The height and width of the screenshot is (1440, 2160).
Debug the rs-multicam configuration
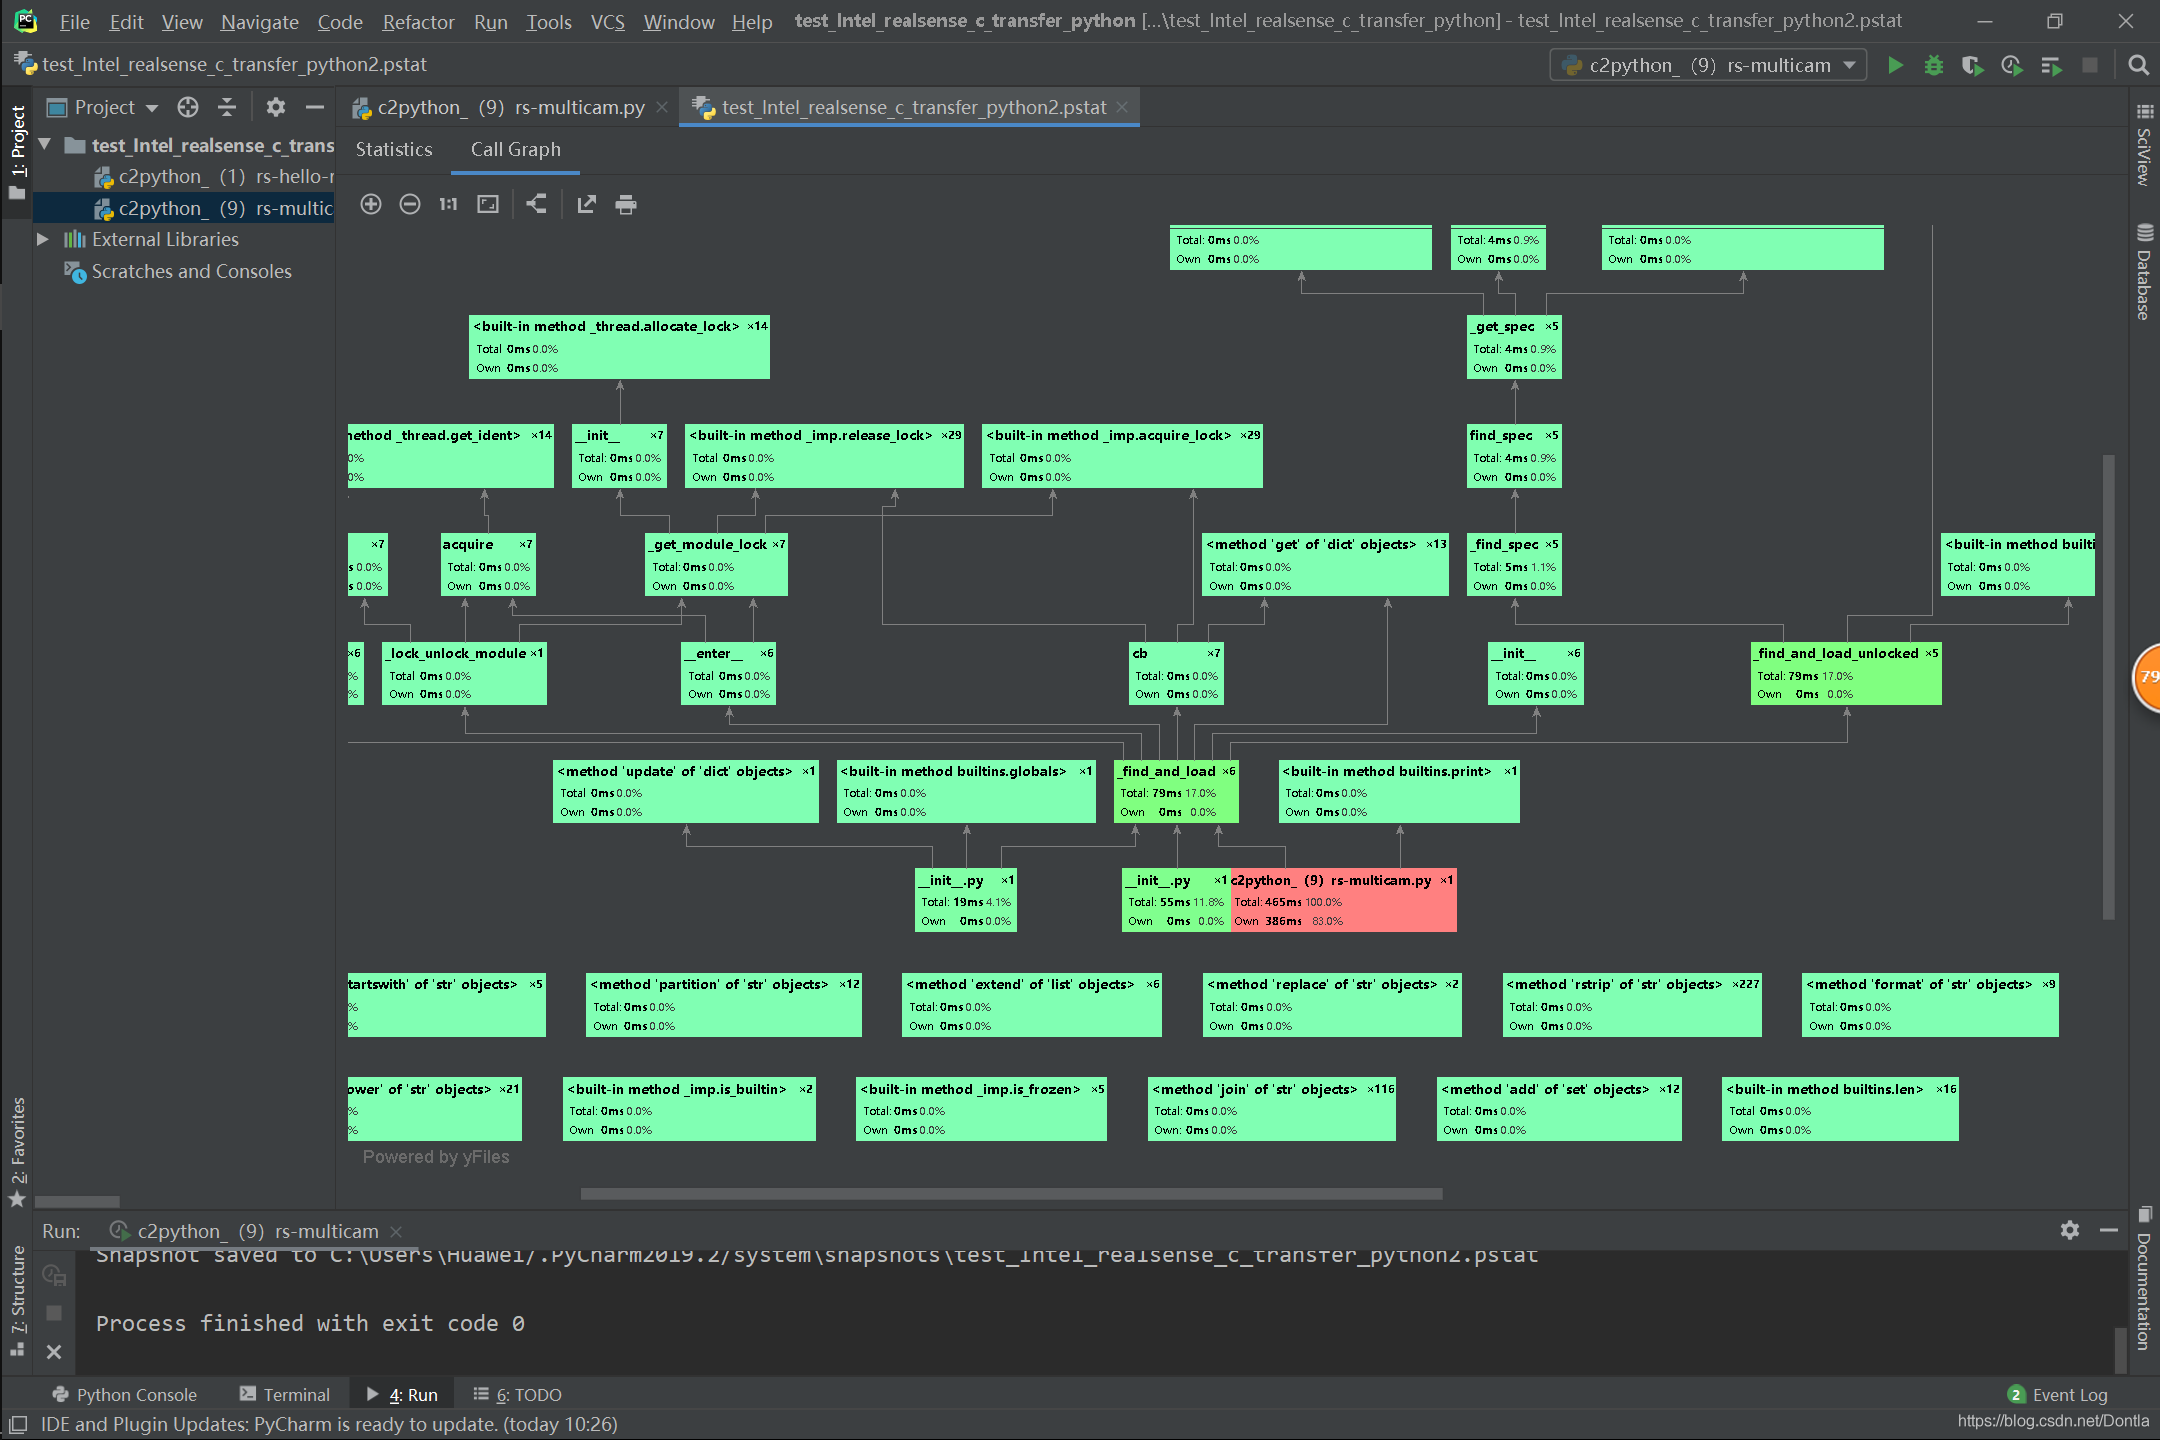[x=1933, y=64]
